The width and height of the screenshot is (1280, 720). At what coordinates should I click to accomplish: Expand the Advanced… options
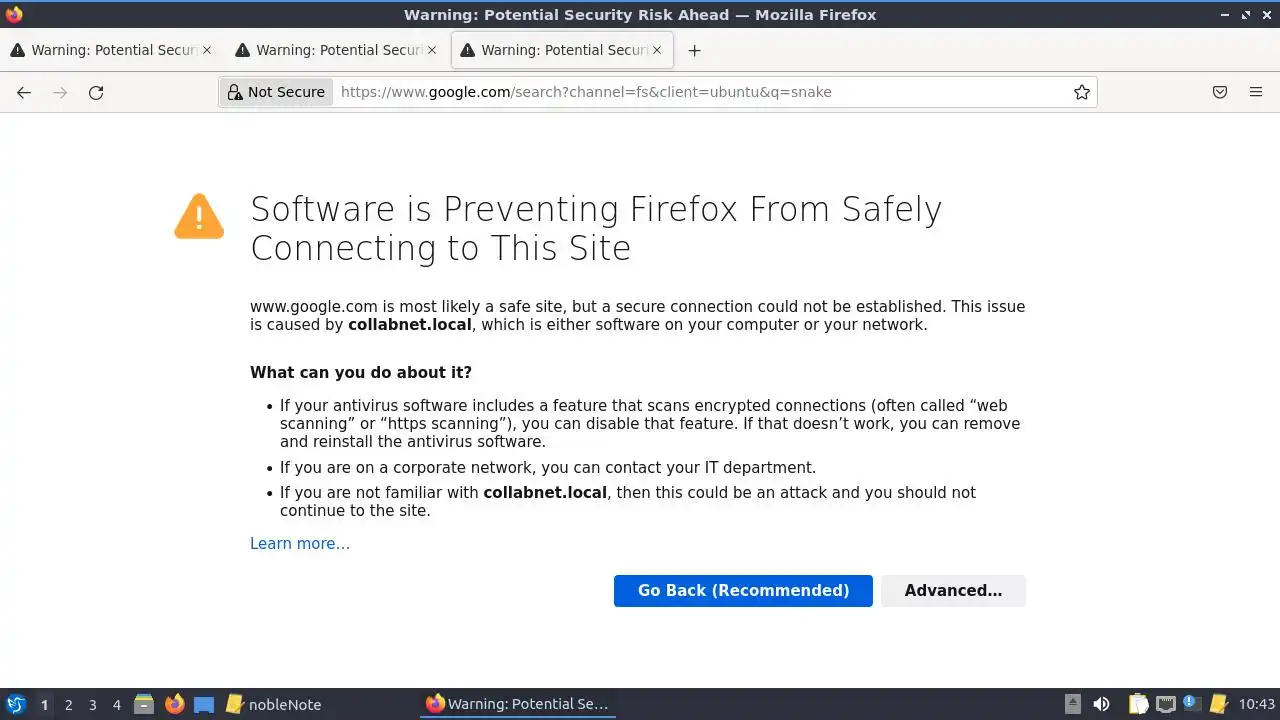tap(953, 590)
